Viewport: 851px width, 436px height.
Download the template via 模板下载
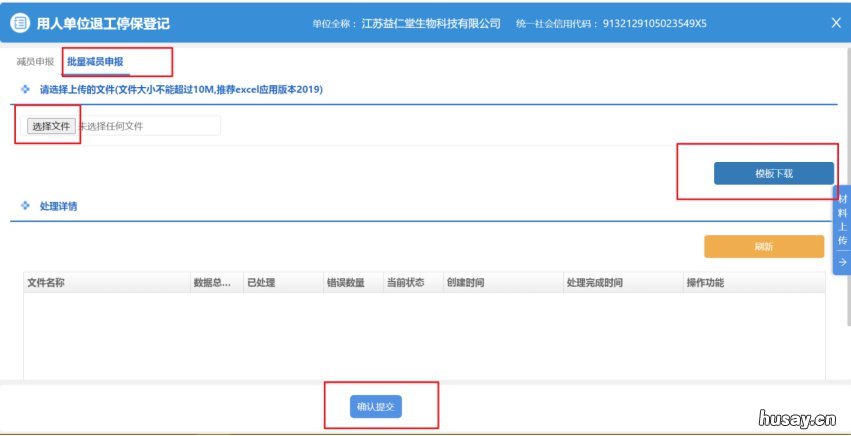point(773,173)
